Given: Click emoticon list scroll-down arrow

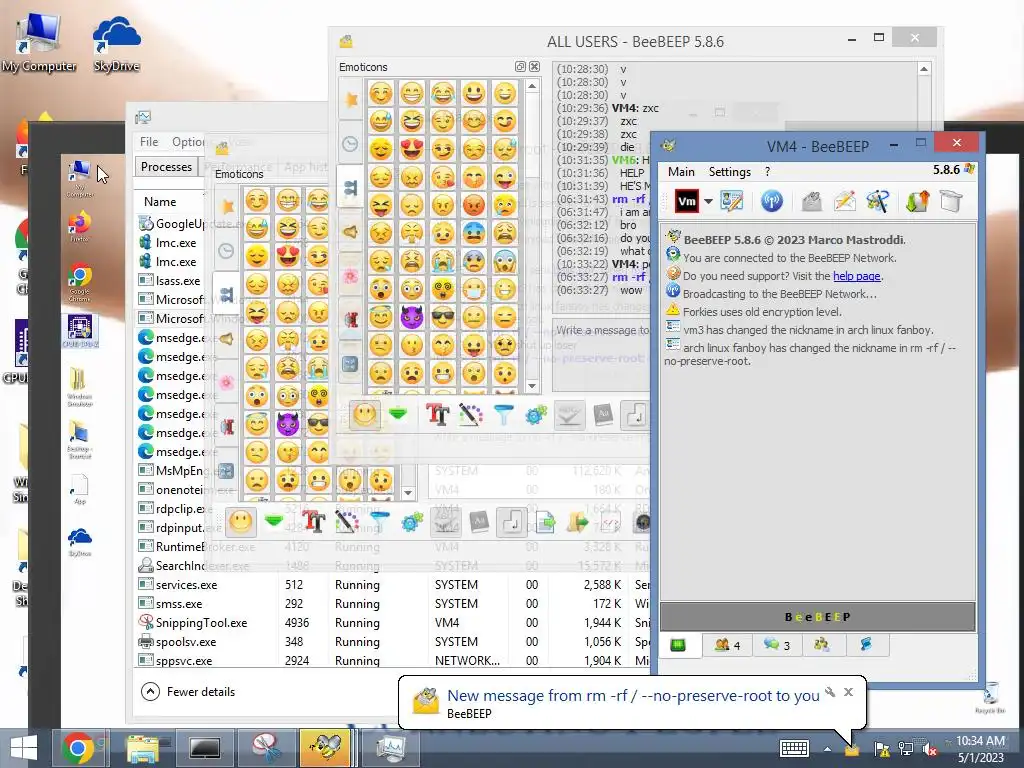Looking at the screenshot, I should point(532,387).
